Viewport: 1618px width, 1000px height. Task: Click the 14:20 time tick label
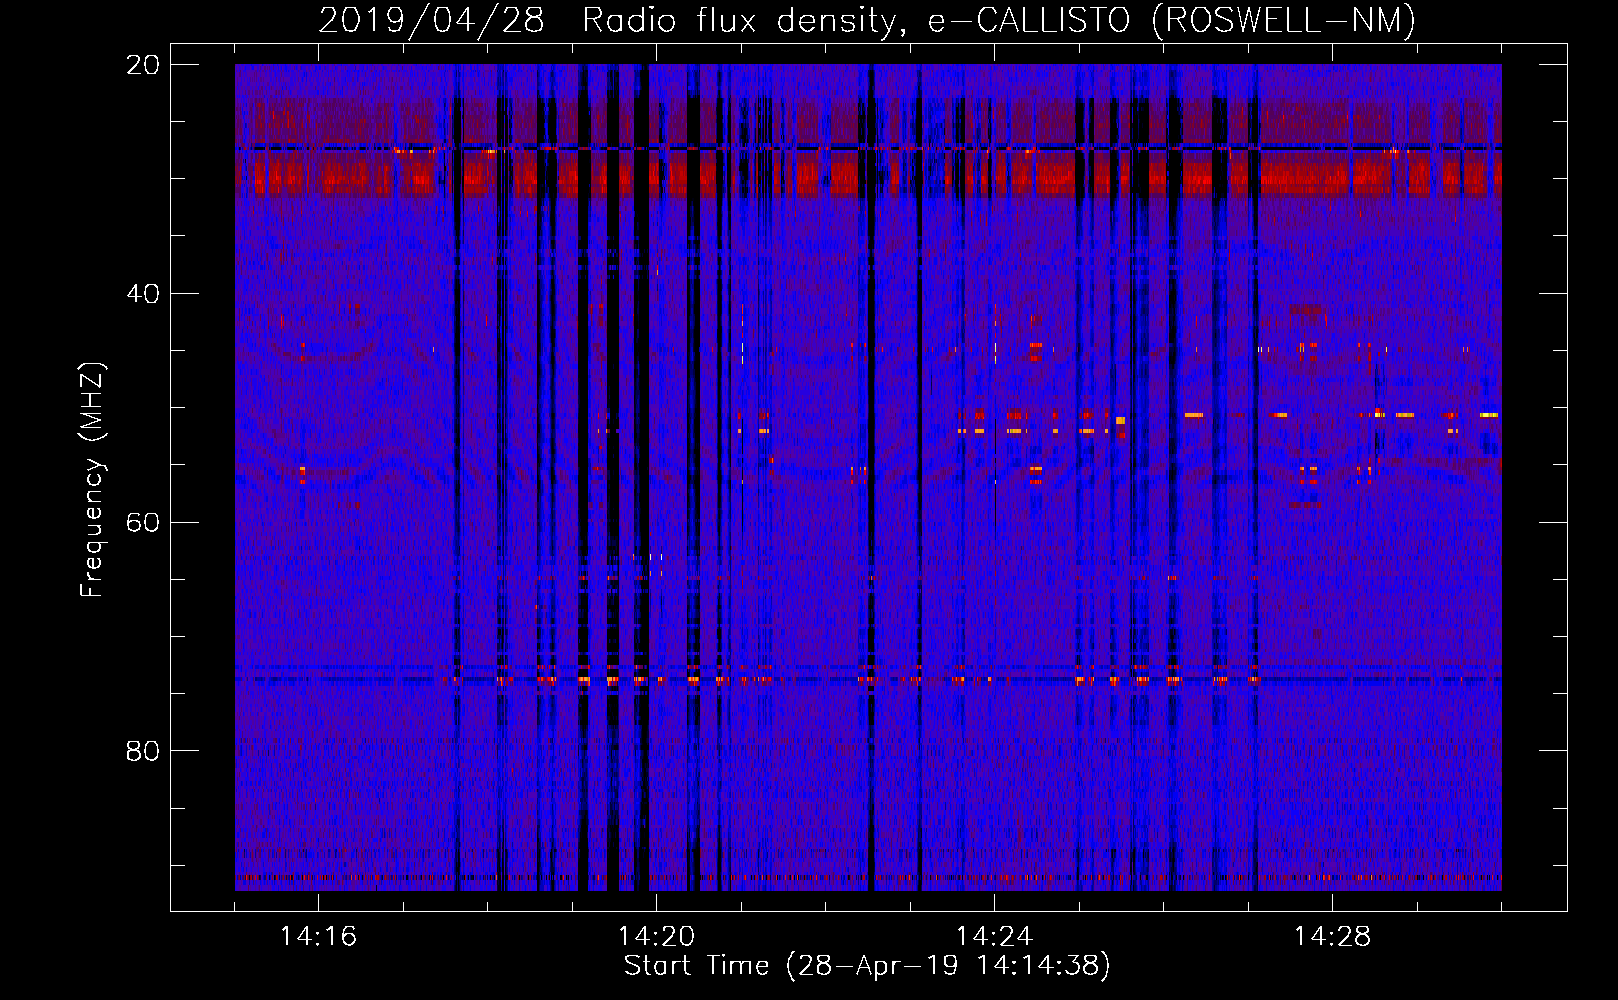656,937
